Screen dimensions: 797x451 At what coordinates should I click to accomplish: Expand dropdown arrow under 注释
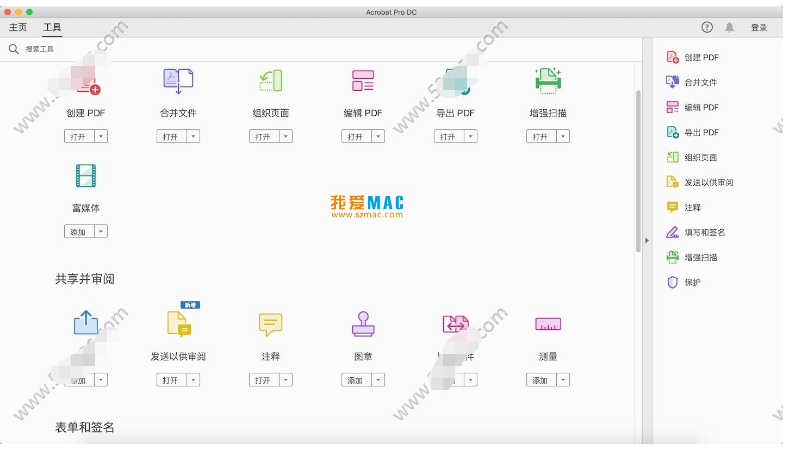[286, 380]
